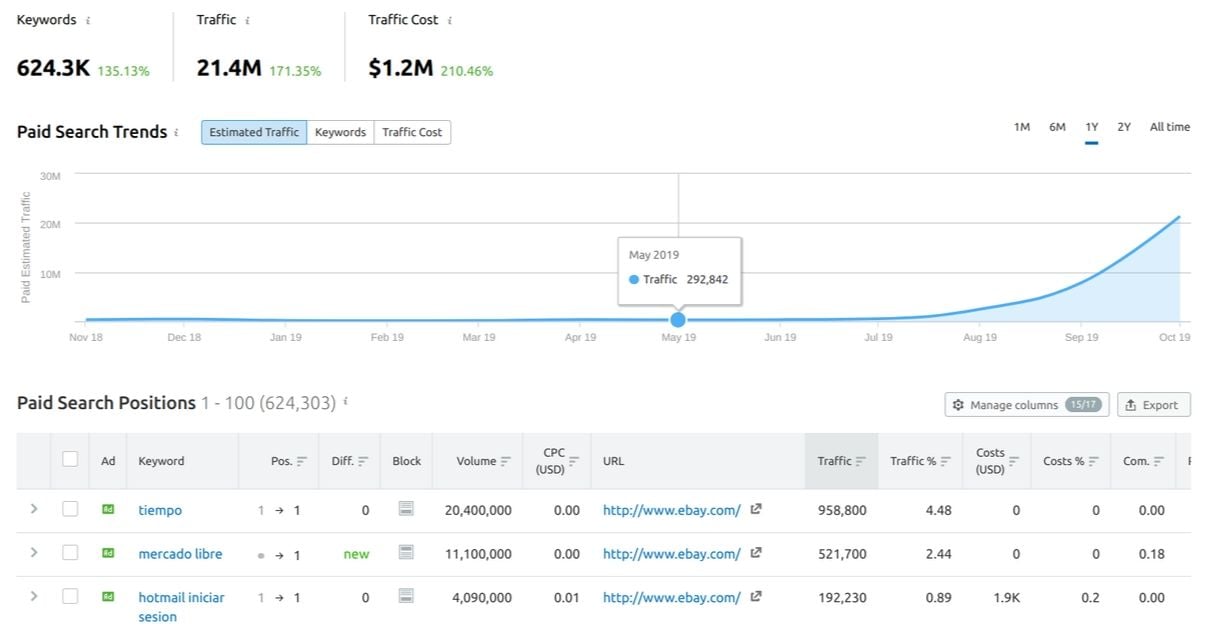Screen dimensions: 1206x635
Task: Set chart range to 1Y
Action: [x=1092, y=127]
